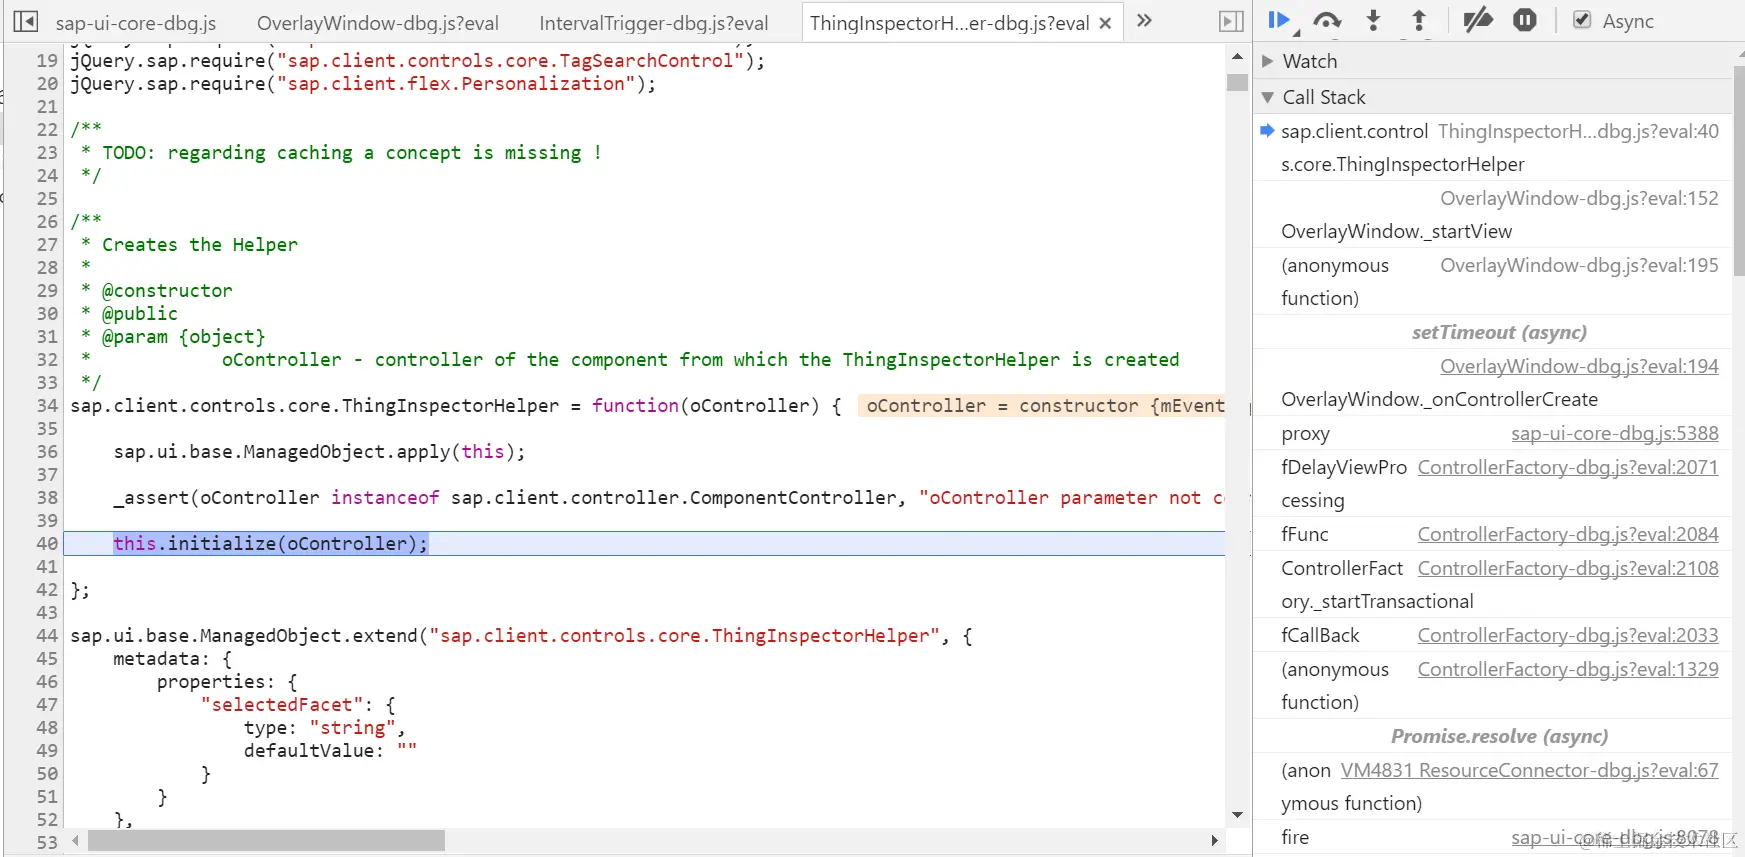Select the fCallBack stack frame
This screenshot has width=1745, height=857.
tap(1320, 635)
